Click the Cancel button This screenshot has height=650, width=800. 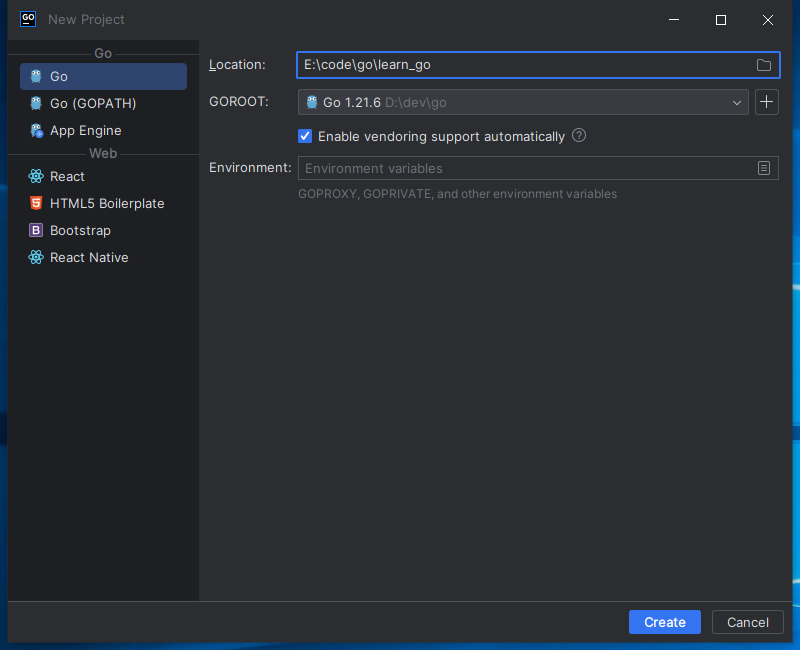tap(747, 622)
